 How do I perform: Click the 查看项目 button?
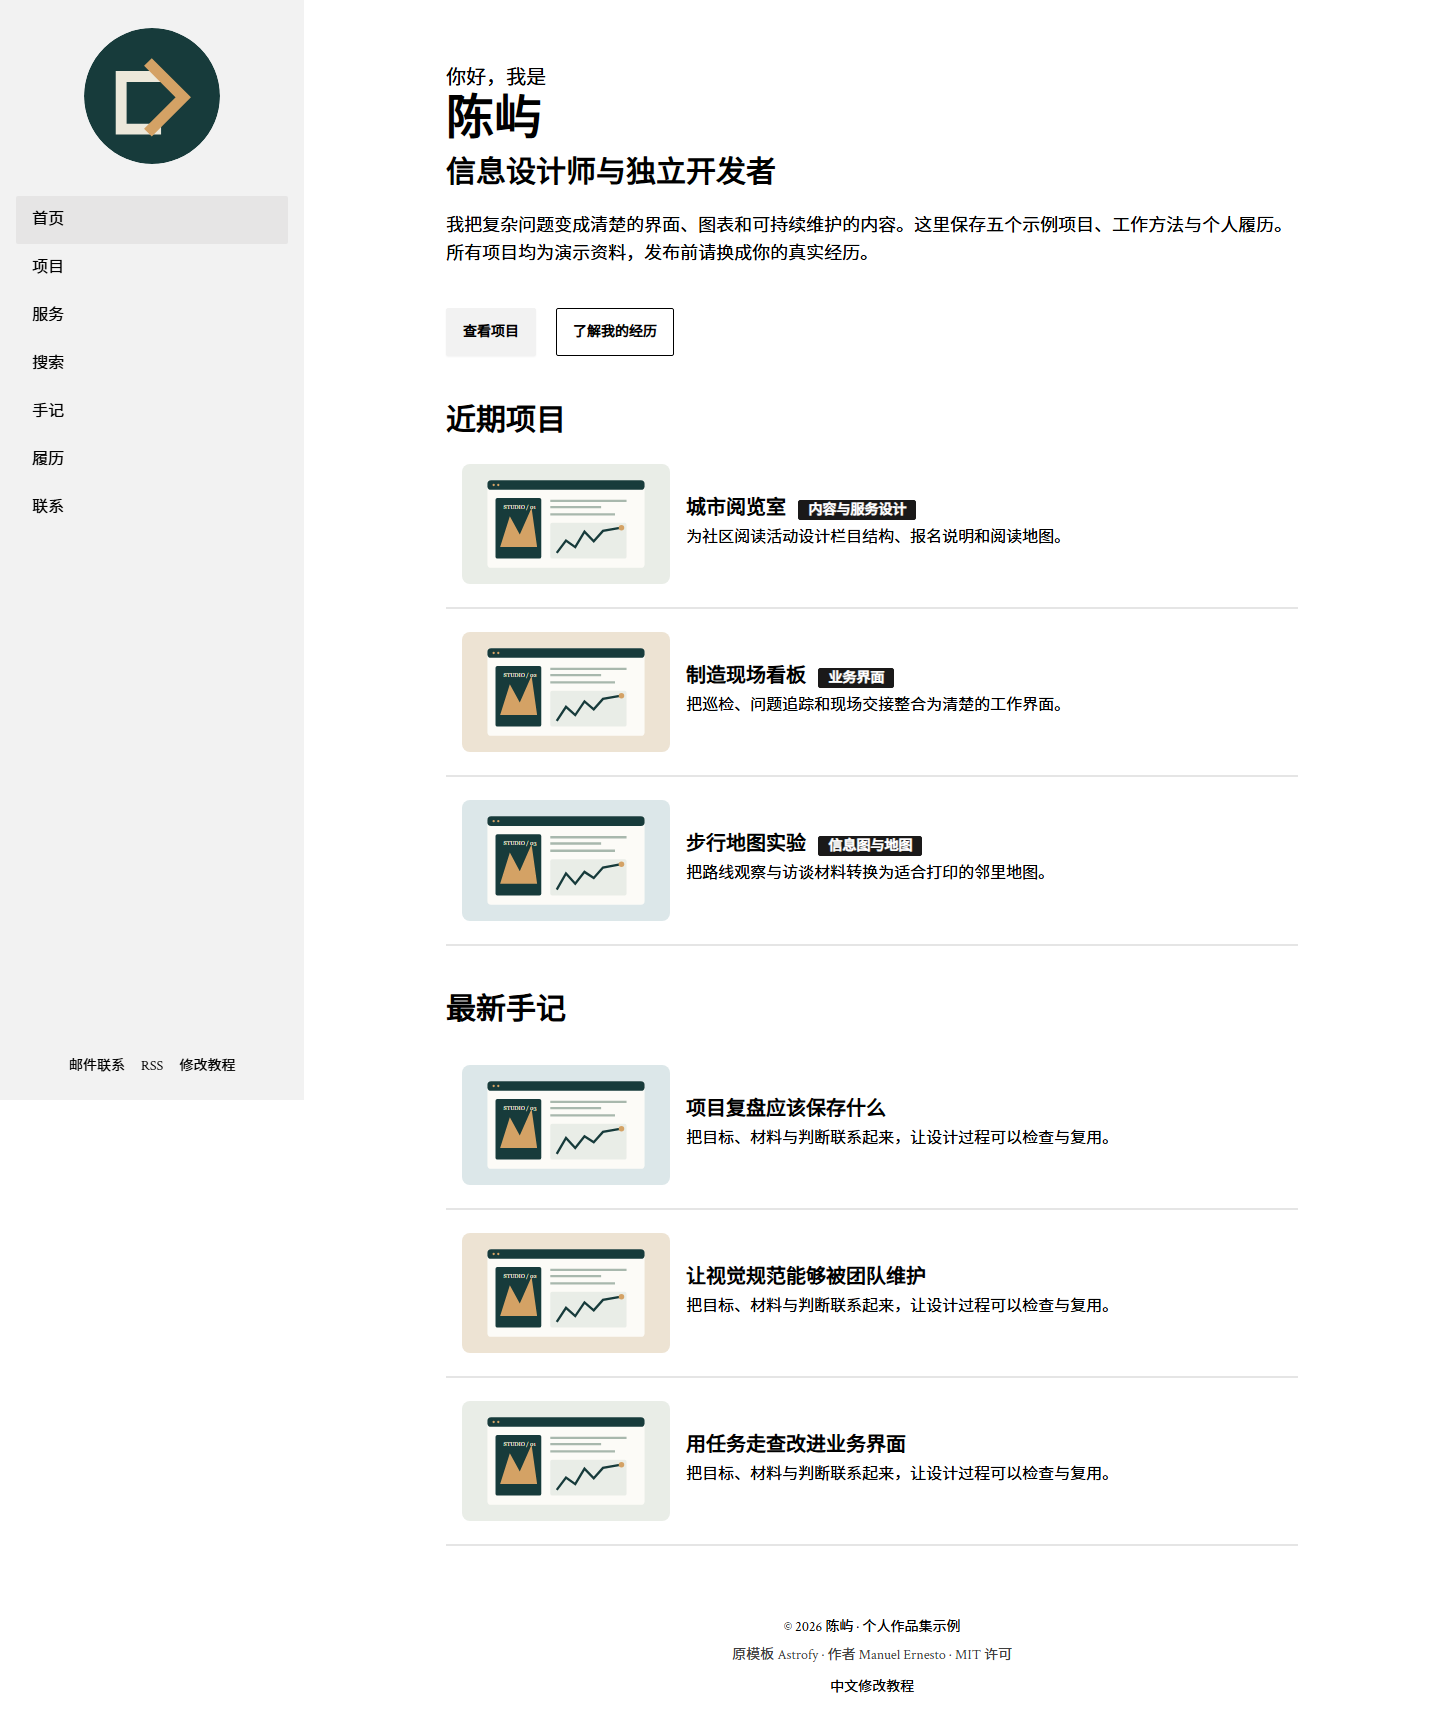pyautogui.click(x=491, y=332)
